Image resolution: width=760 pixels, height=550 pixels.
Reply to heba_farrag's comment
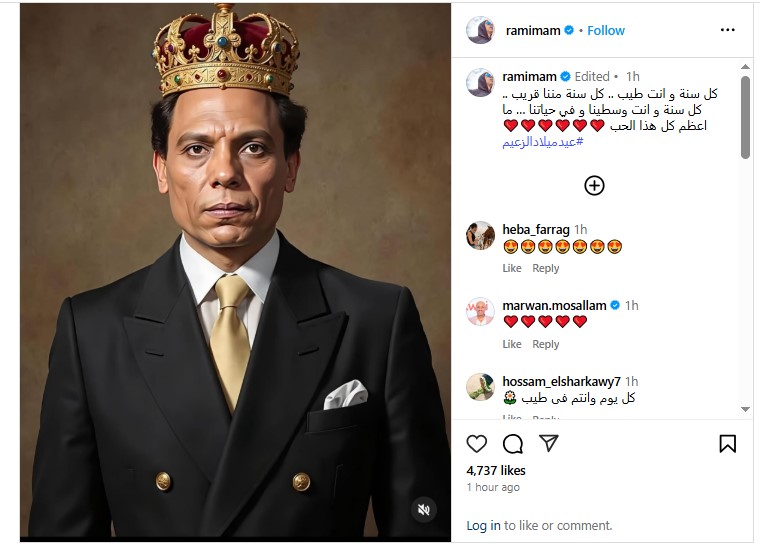546,268
